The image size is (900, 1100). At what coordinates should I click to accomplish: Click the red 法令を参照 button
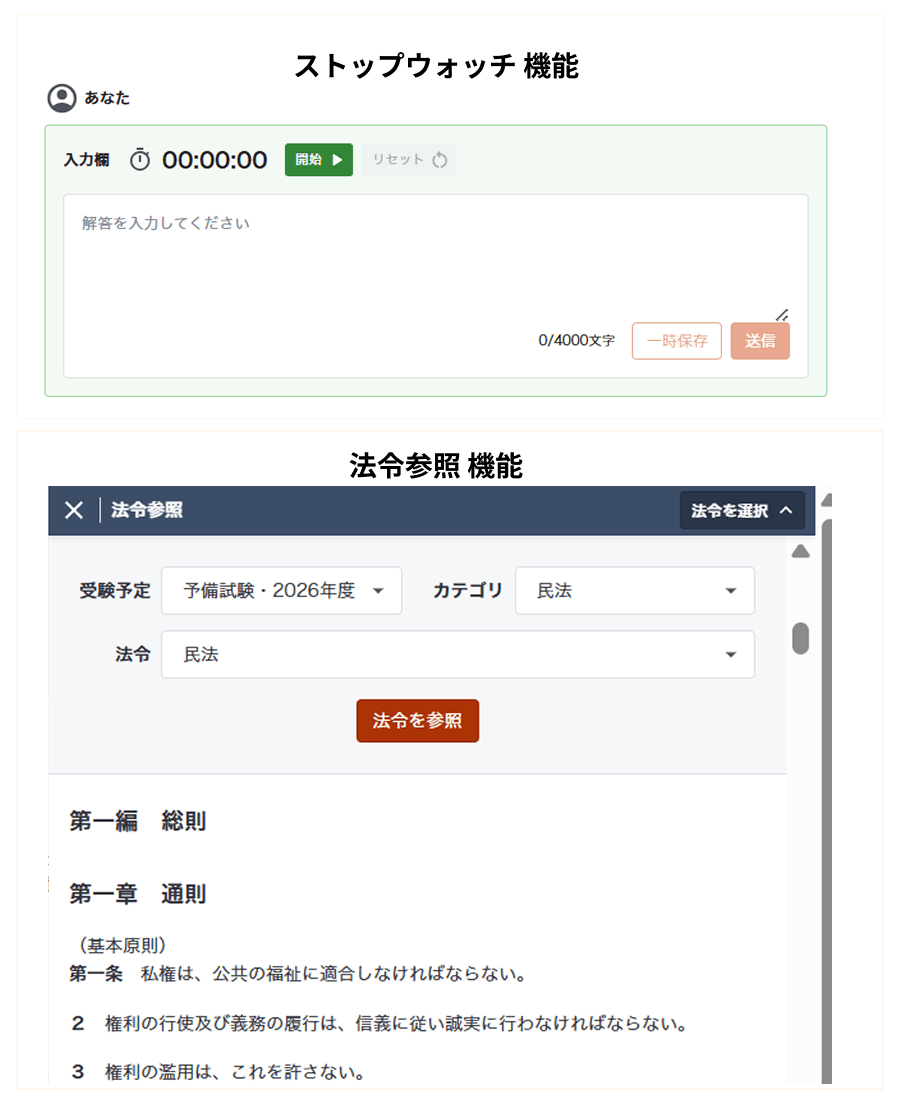[x=417, y=721]
